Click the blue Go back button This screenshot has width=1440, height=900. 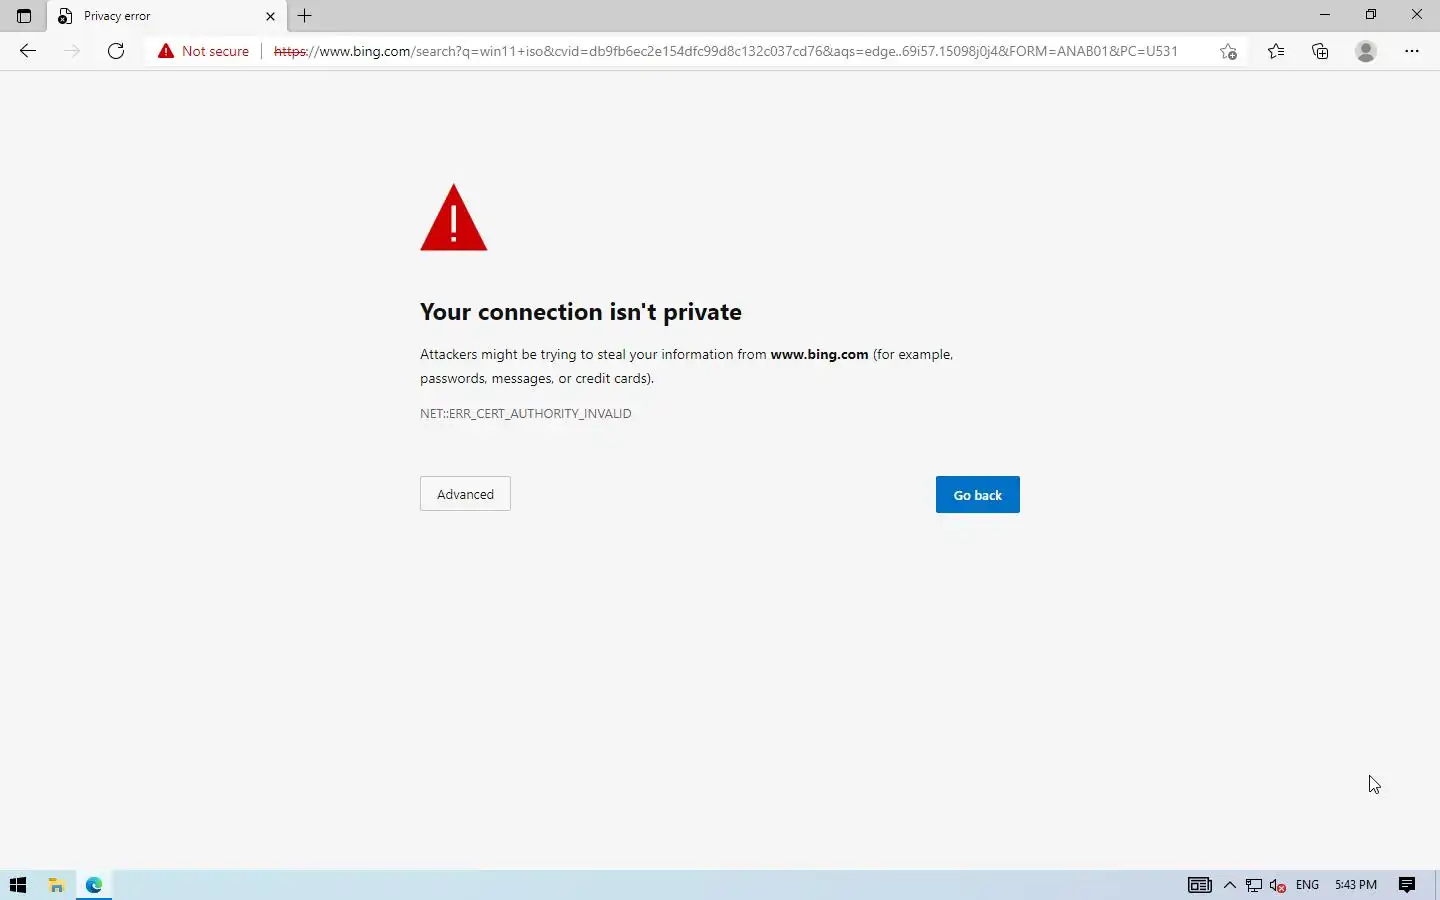click(978, 495)
